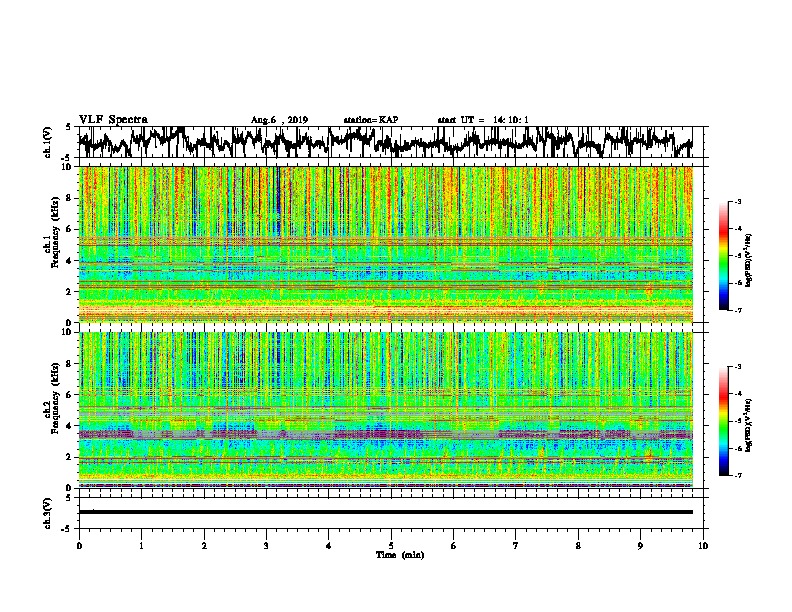
Task: Click the ch.1 "Frequency (kHz)" axis label
Action: [x=55, y=232]
